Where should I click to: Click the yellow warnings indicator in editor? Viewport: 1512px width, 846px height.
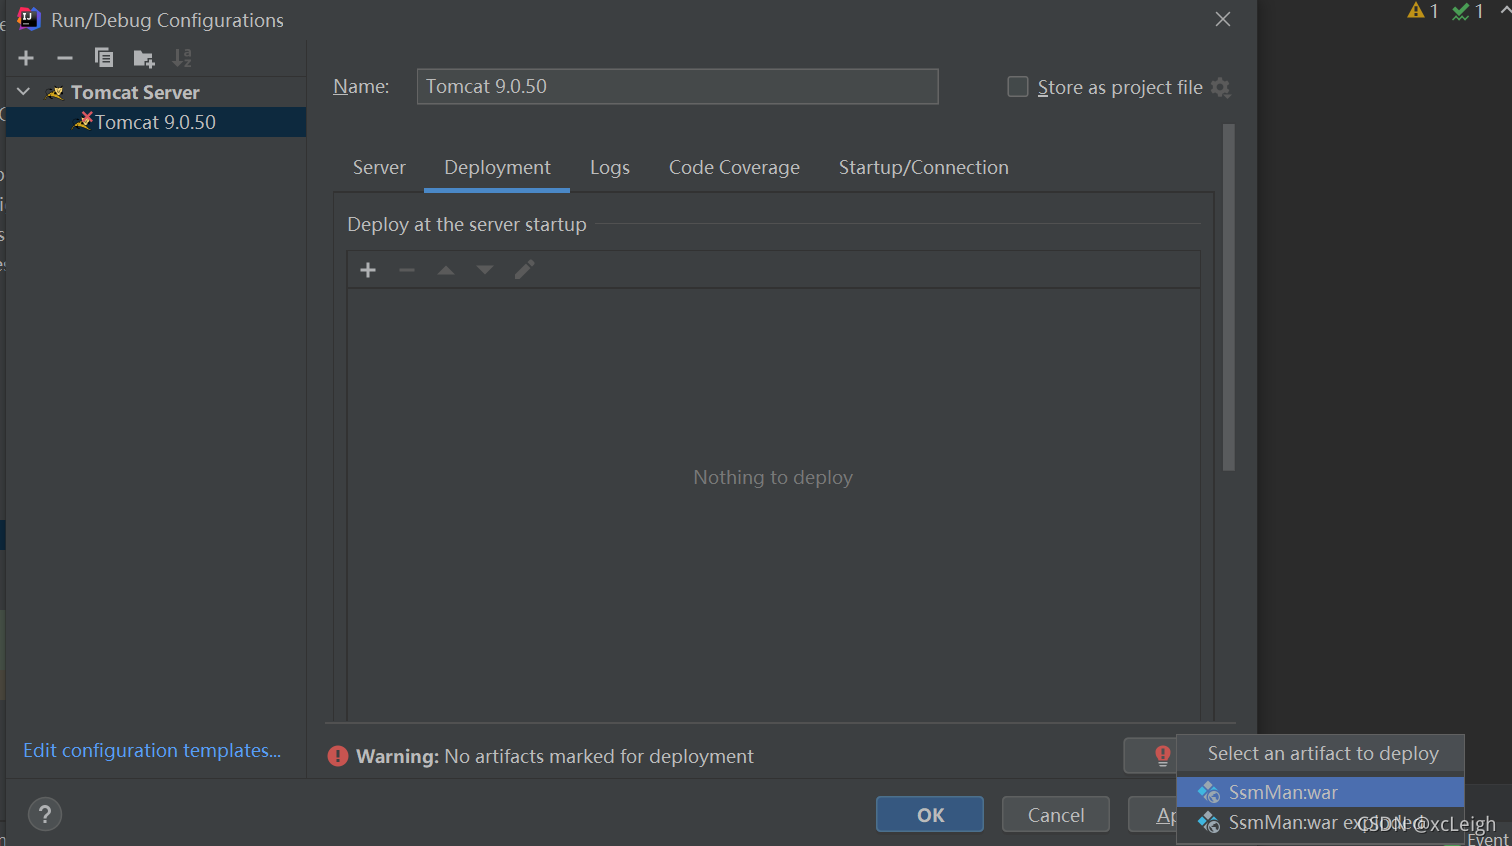(x=1423, y=11)
